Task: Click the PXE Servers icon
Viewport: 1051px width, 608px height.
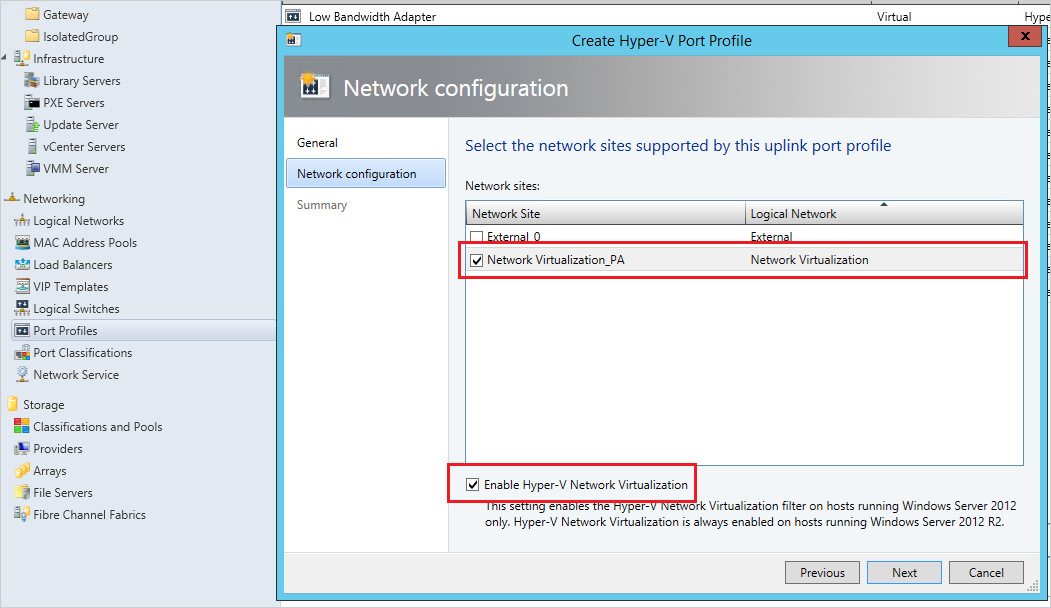Action: (32, 103)
